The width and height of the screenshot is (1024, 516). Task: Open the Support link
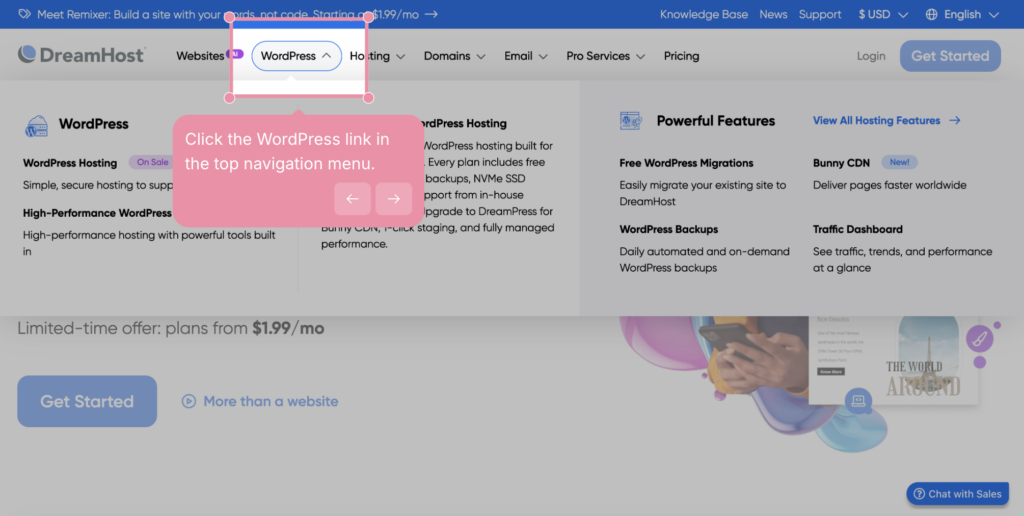pos(820,14)
